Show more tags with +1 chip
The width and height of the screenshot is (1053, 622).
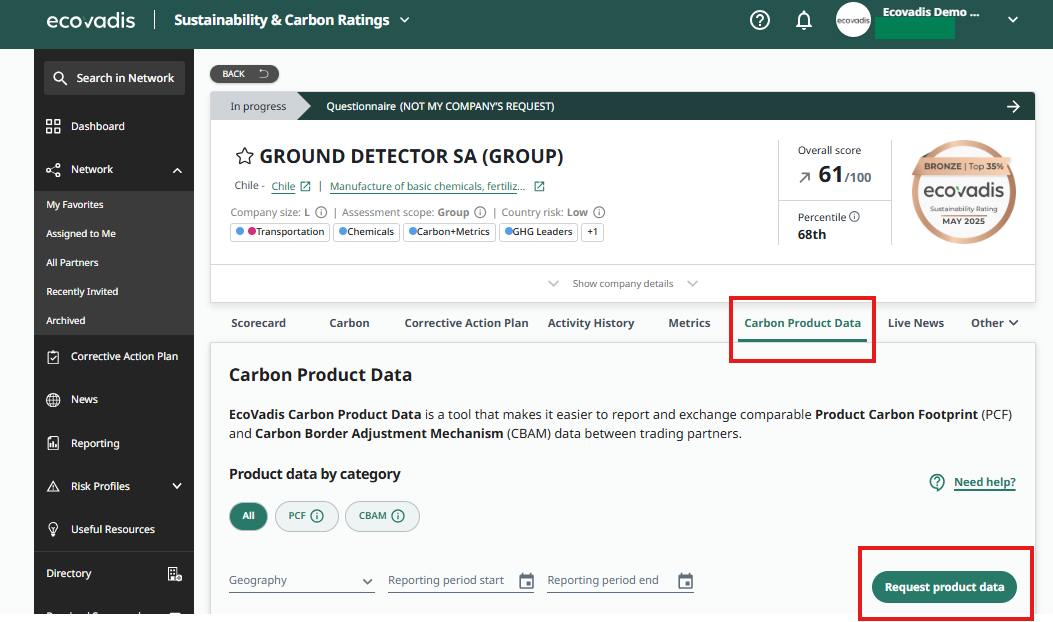pyautogui.click(x=592, y=232)
